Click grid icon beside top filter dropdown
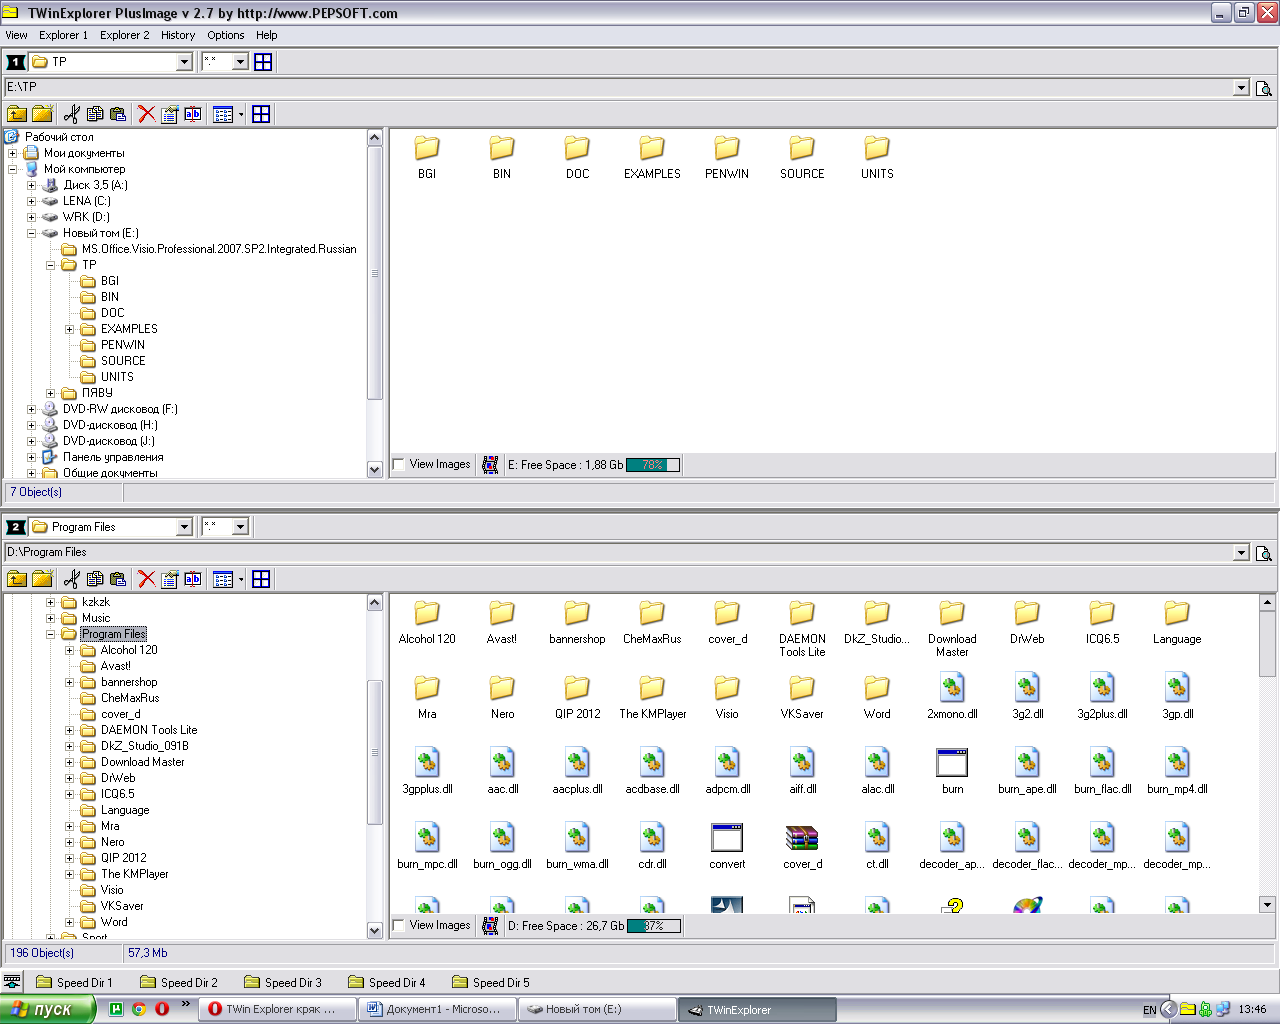Screen dimensions: 1280x1024 pos(263,62)
